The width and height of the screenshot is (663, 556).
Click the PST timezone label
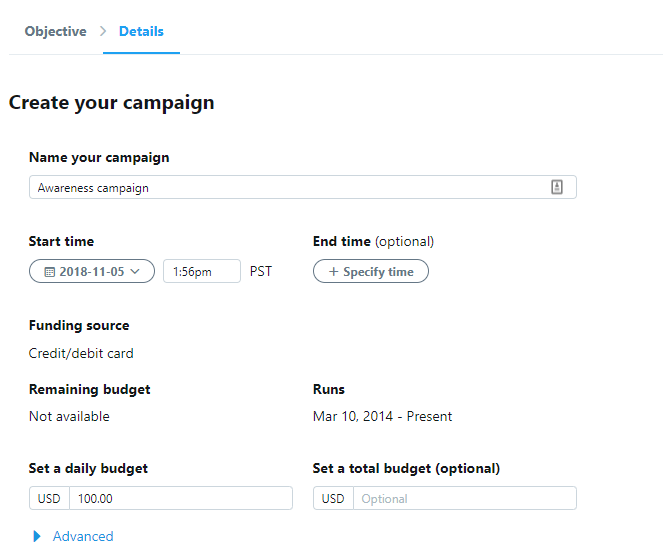click(260, 271)
